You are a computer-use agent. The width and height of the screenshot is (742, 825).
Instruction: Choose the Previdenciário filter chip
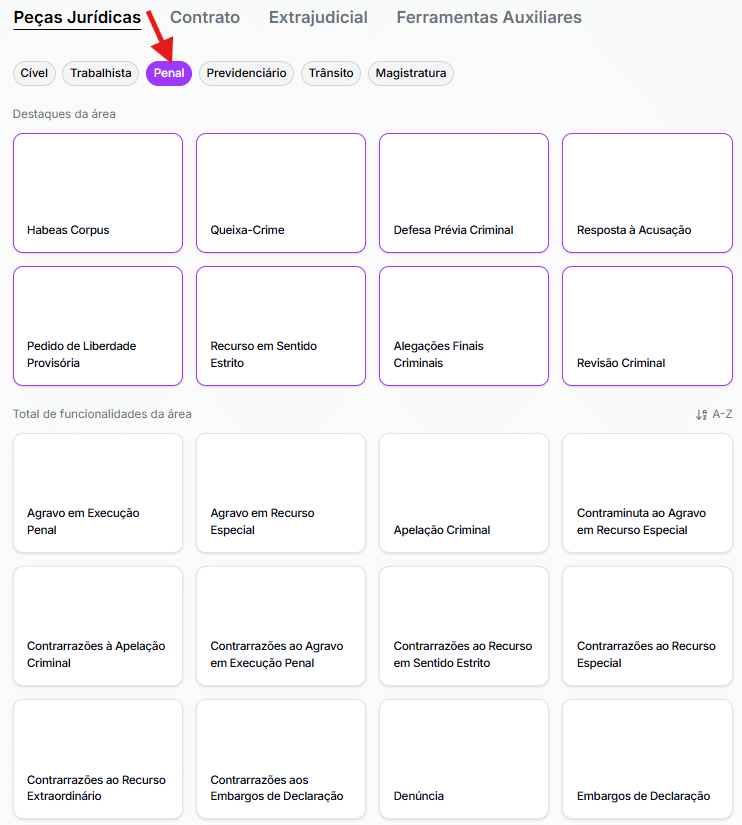(x=246, y=73)
